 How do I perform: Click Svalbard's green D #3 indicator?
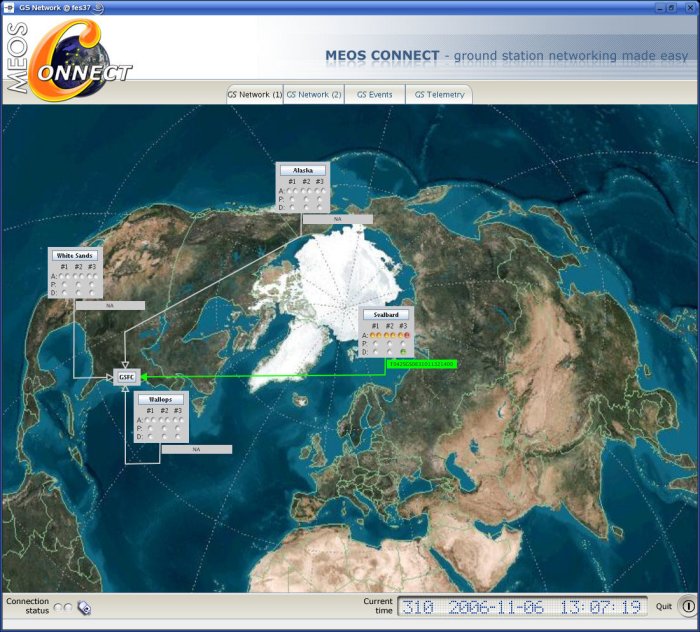point(403,352)
